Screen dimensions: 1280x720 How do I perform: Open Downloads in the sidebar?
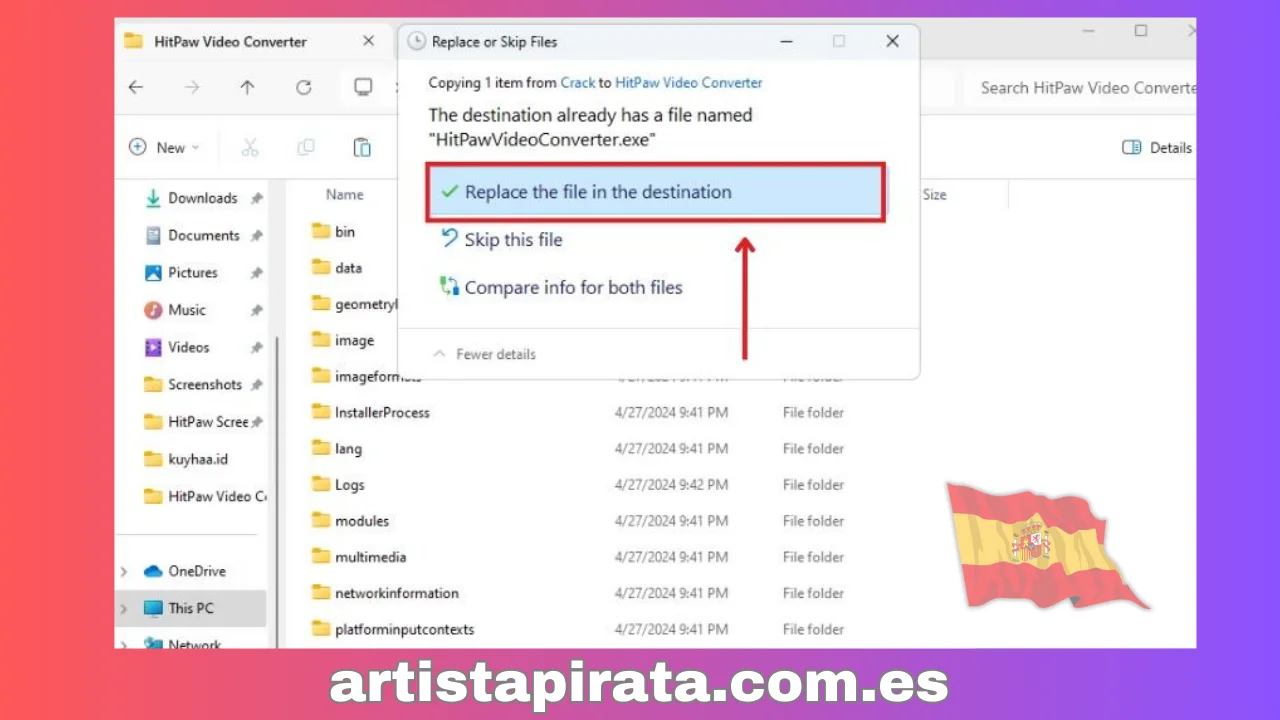pos(203,198)
